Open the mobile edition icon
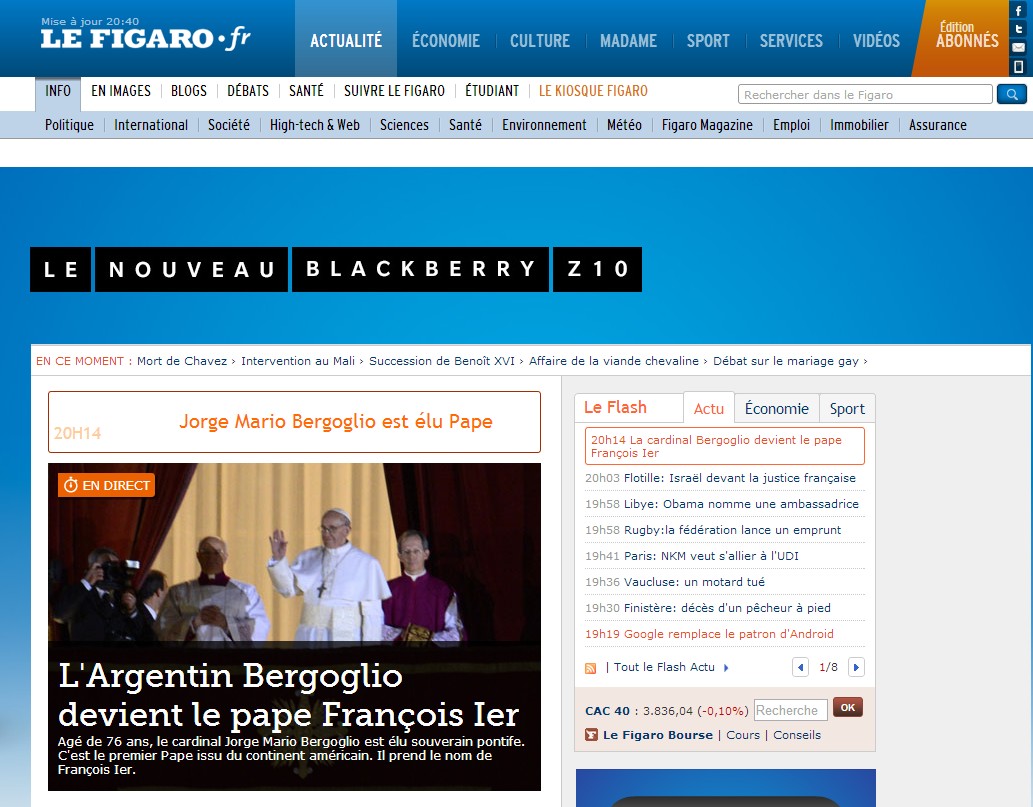1033x807 pixels. coord(1018,66)
